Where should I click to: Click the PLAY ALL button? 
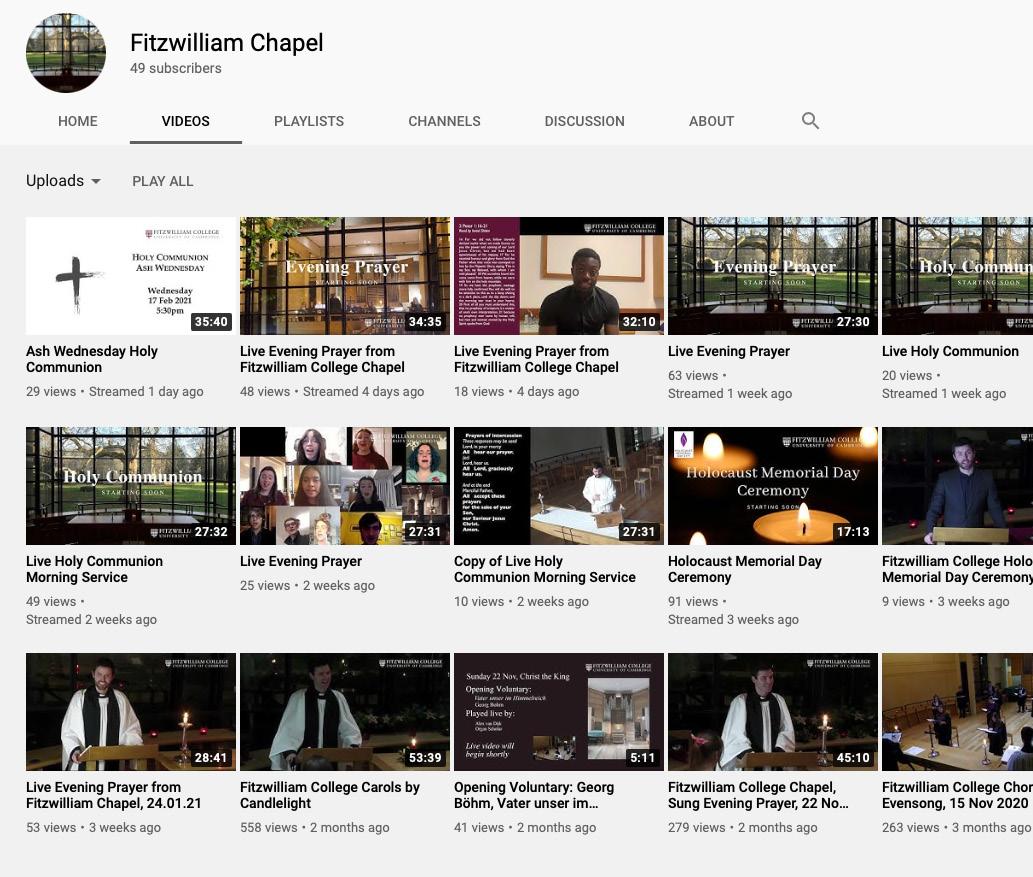(x=163, y=181)
